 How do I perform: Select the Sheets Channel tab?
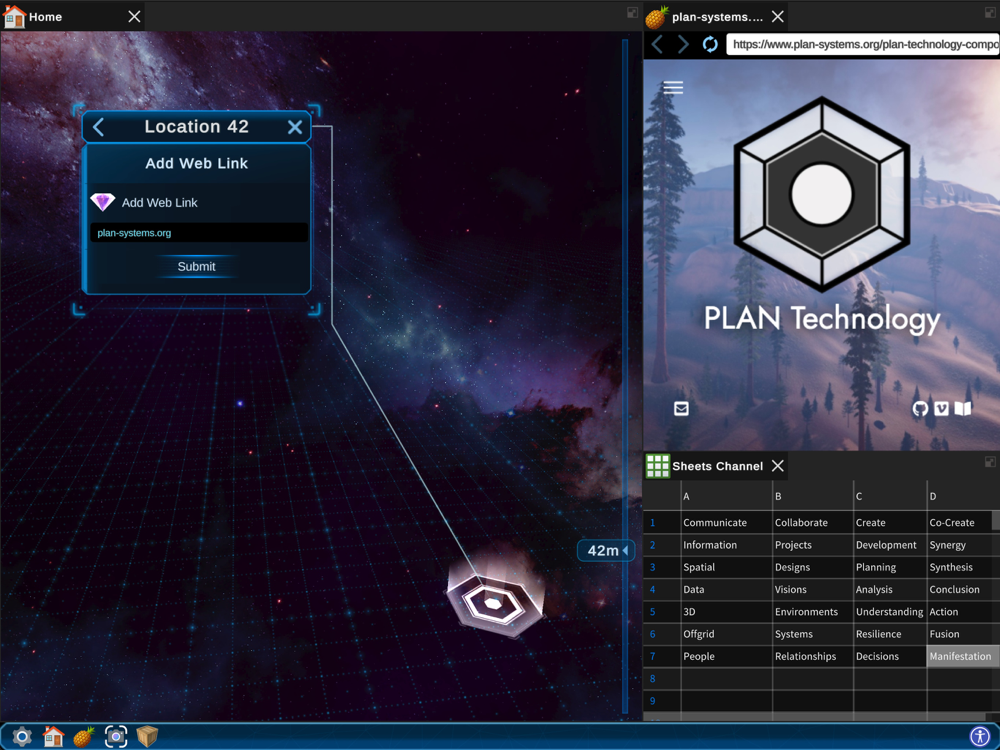click(717, 466)
